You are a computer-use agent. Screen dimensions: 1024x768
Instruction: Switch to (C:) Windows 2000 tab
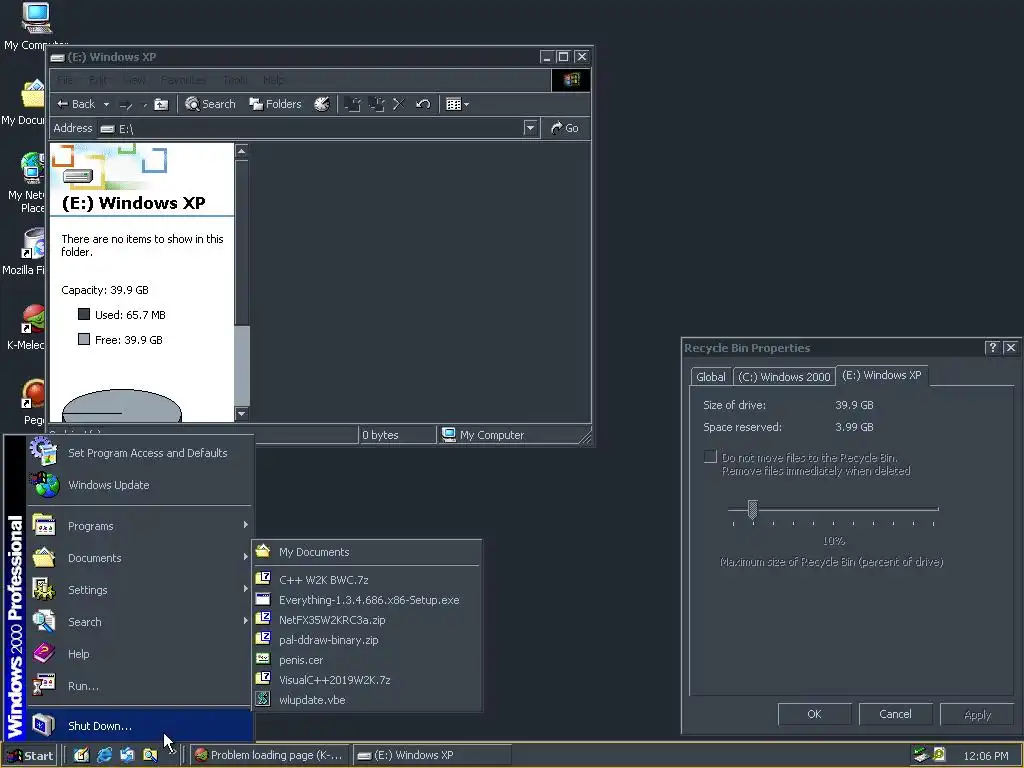(784, 377)
